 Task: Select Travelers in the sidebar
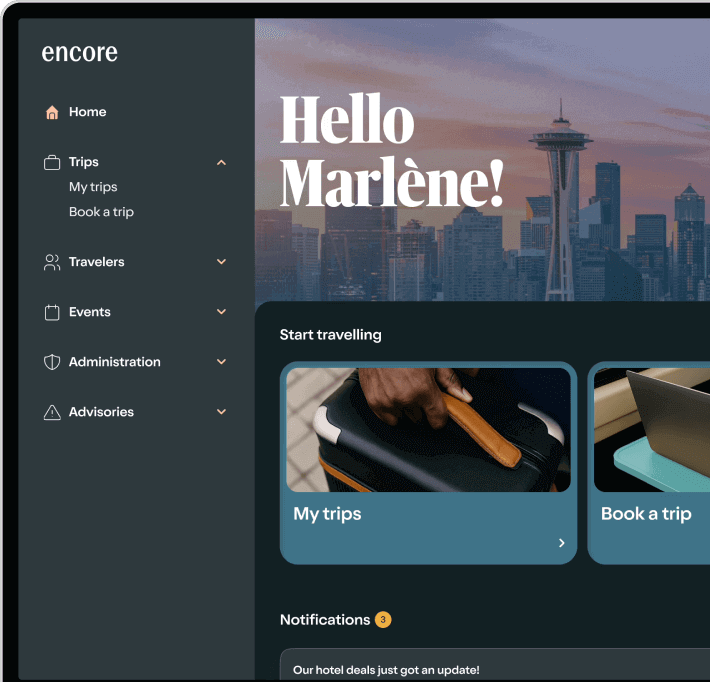[x=96, y=262]
